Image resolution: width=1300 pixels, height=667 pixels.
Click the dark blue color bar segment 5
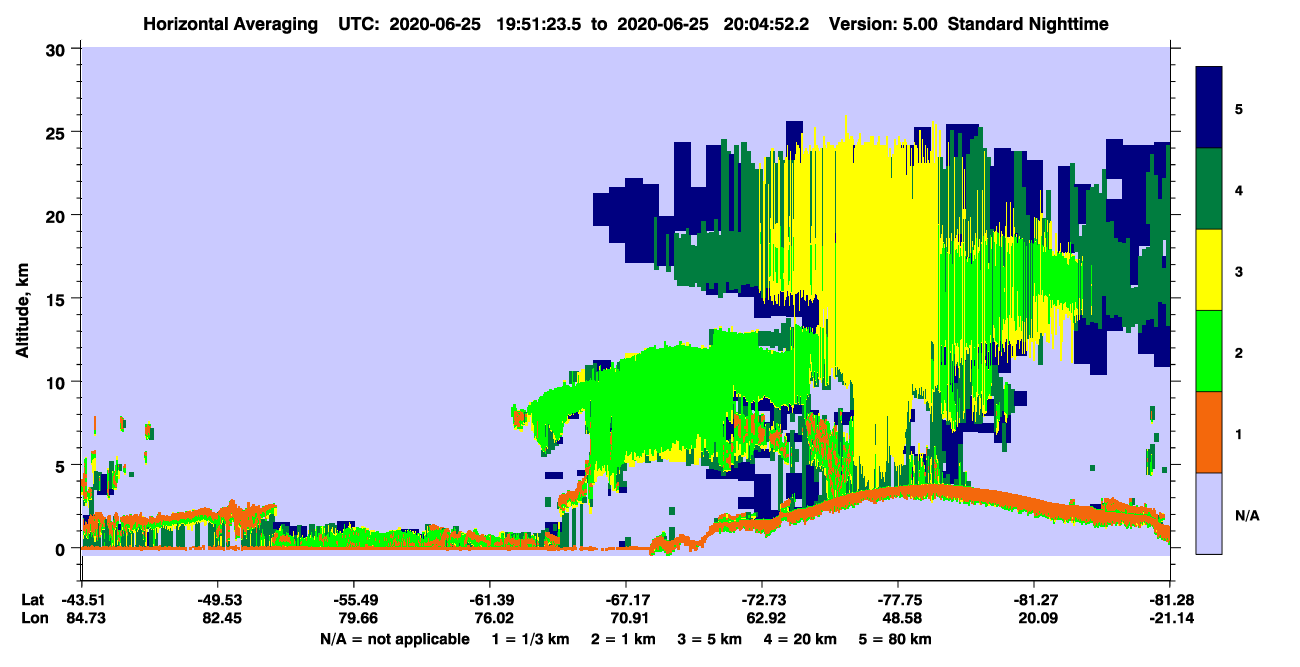coord(1209,107)
